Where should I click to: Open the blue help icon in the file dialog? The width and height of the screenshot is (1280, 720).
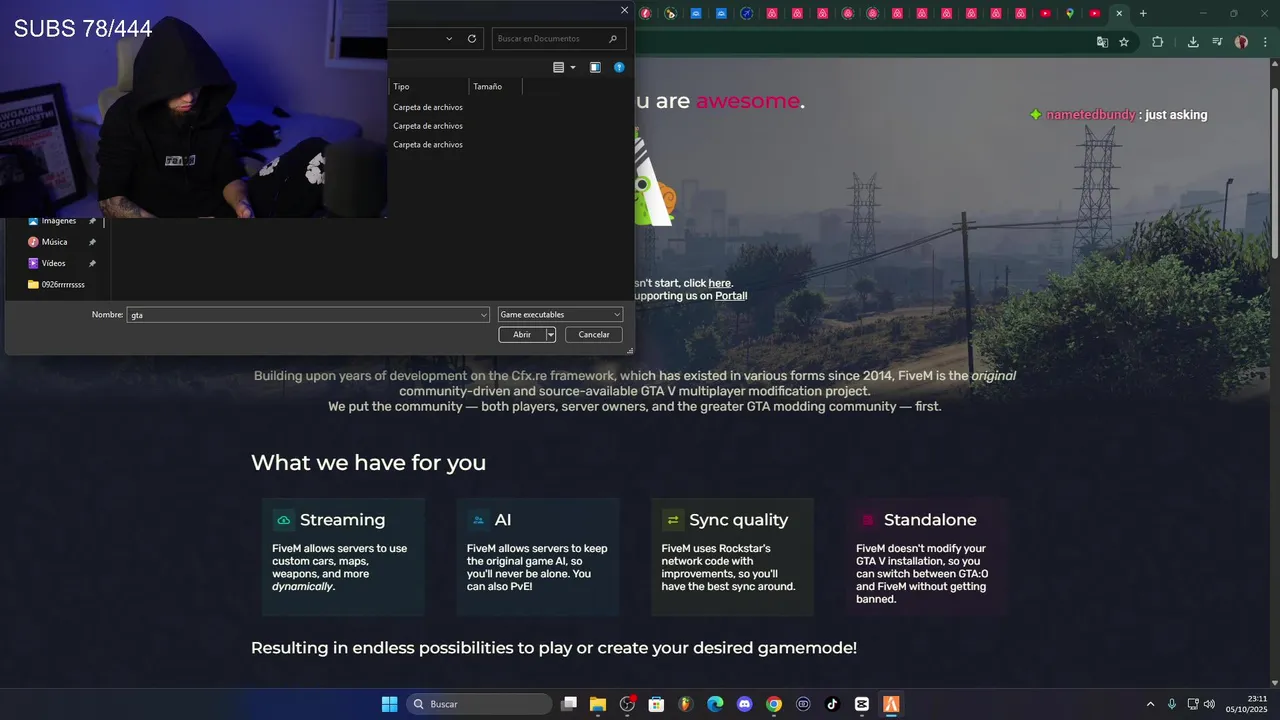(x=619, y=67)
